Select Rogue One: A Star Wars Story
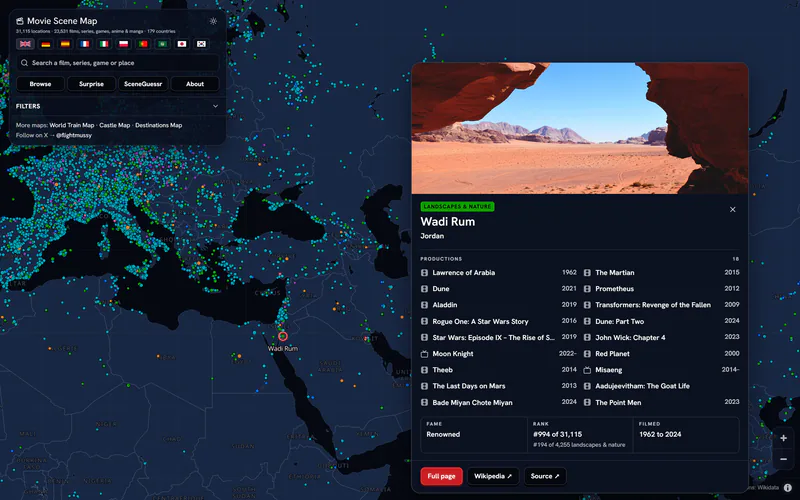Viewport: 800px width, 500px height. [498, 321]
